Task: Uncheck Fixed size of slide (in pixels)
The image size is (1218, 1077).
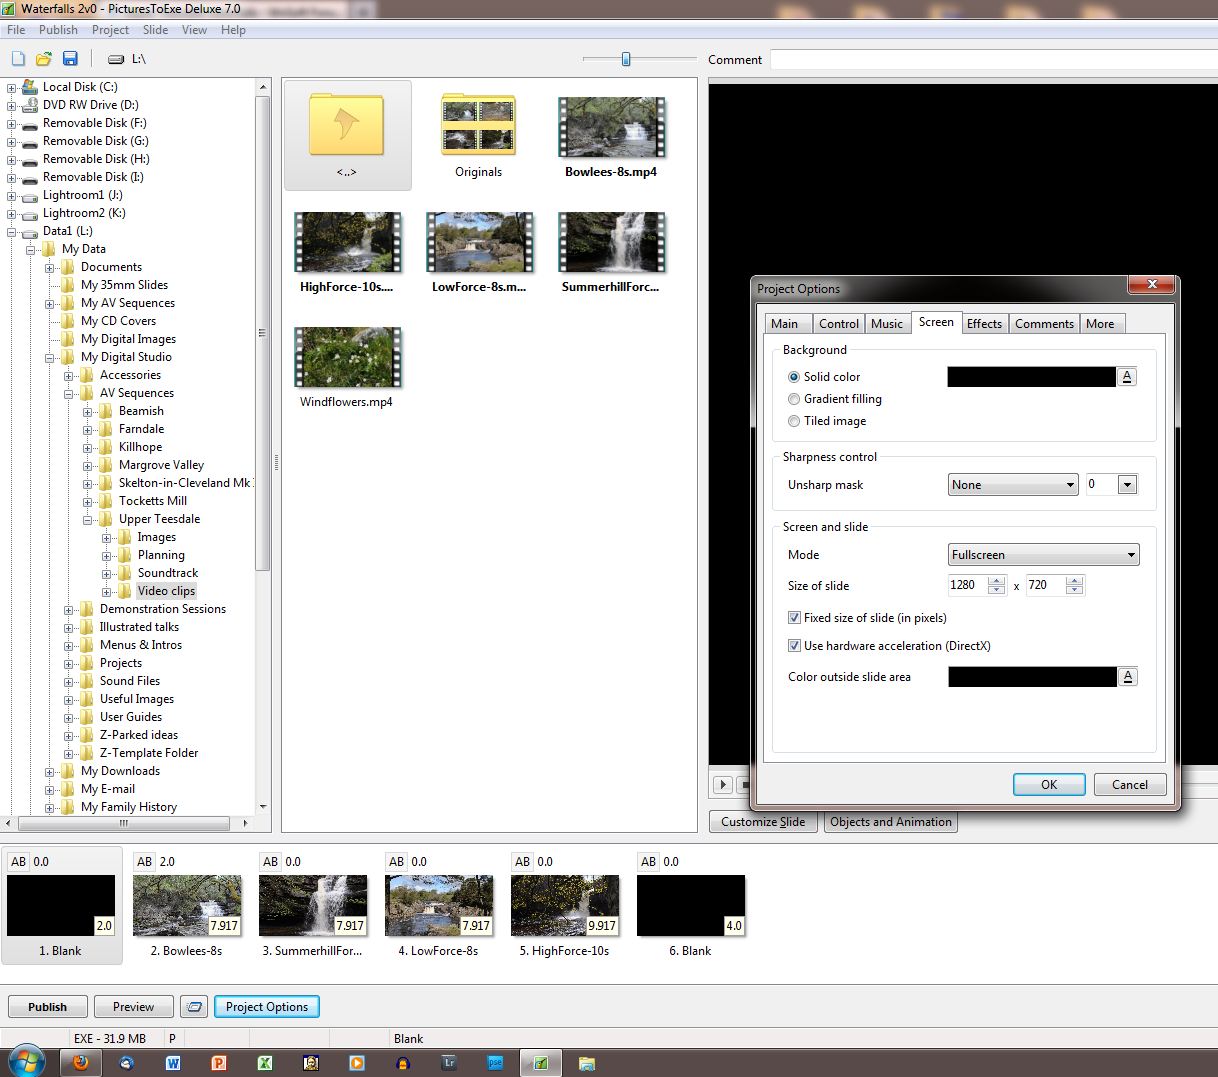Action: pyautogui.click(x=794, y=618)
